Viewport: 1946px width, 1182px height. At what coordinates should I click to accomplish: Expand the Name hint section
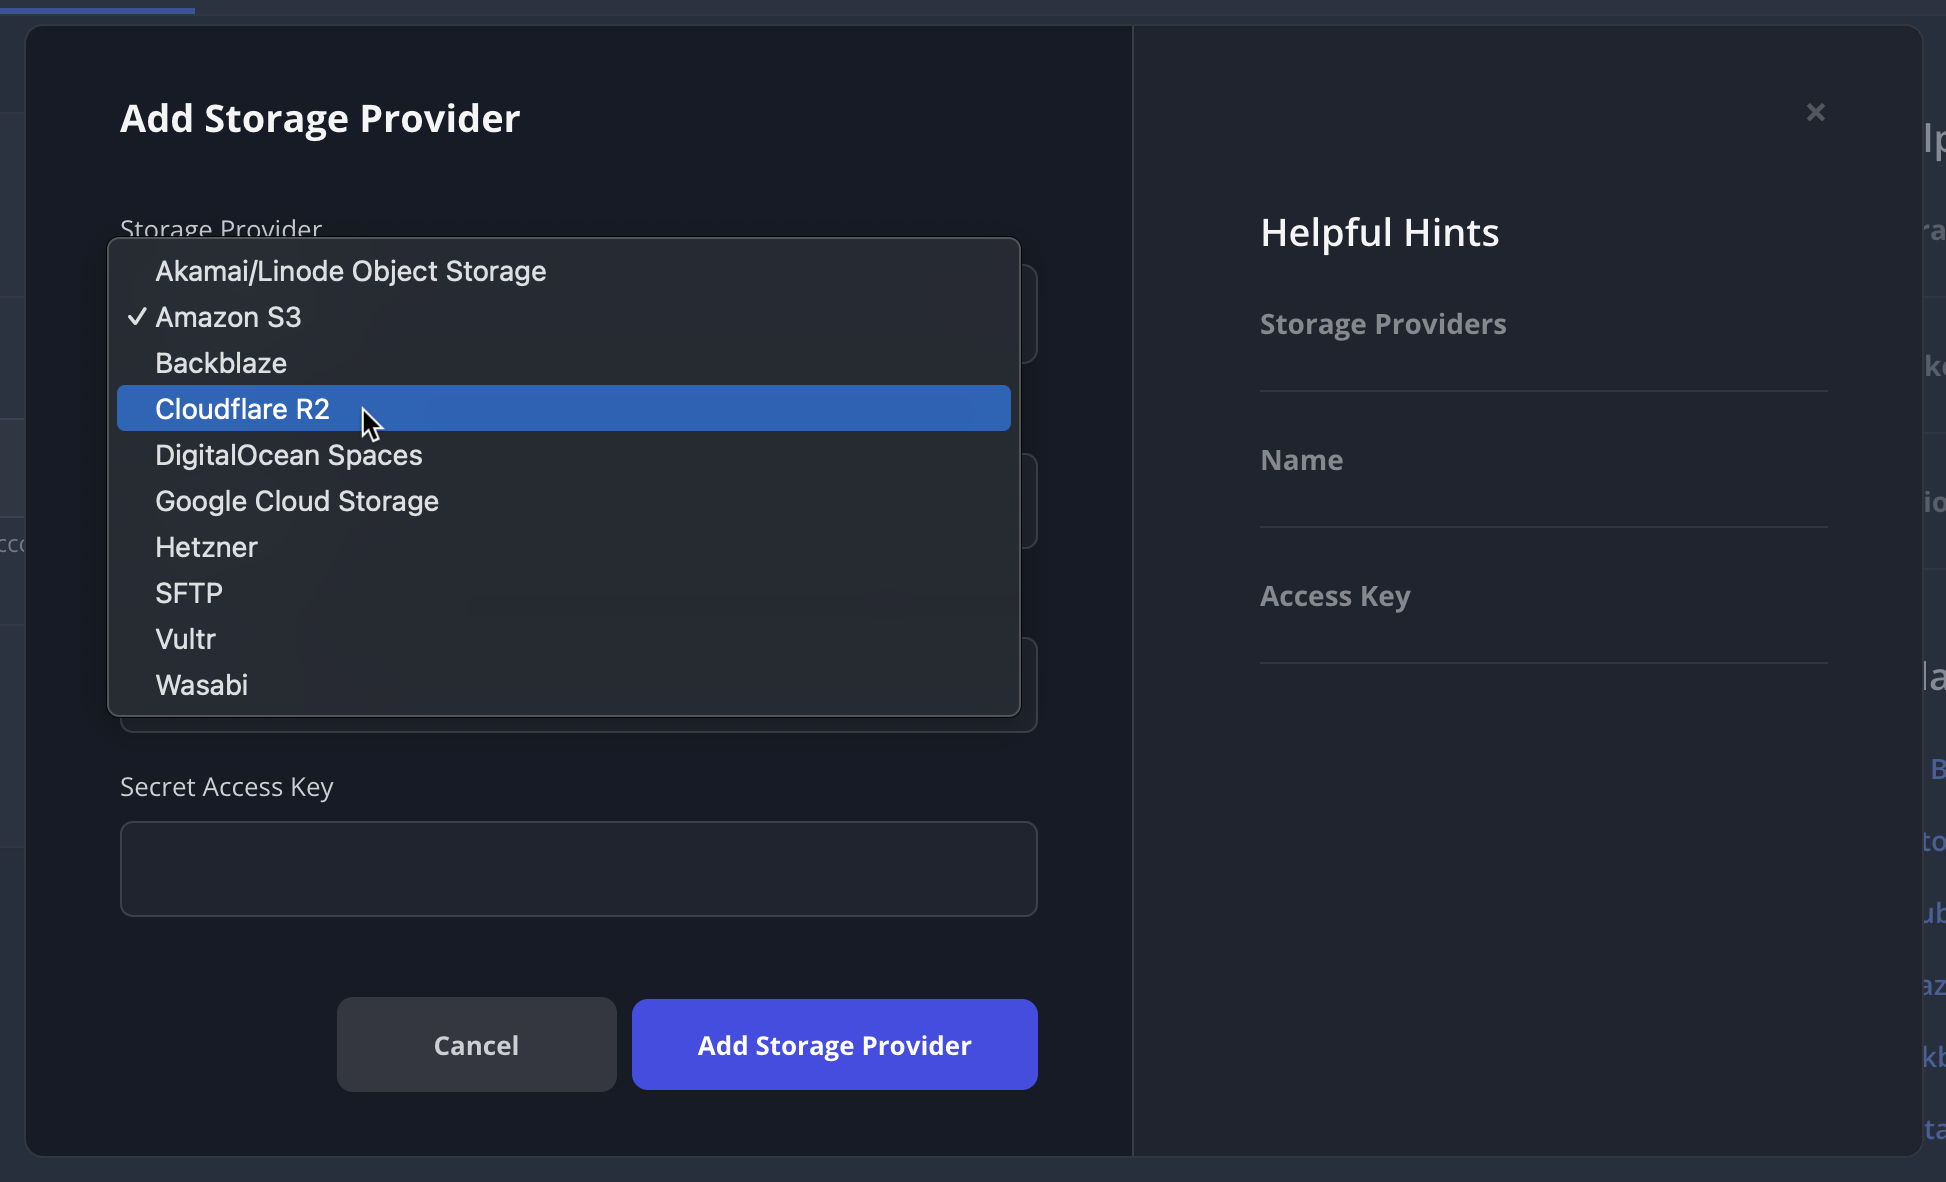click(1301, 459)
